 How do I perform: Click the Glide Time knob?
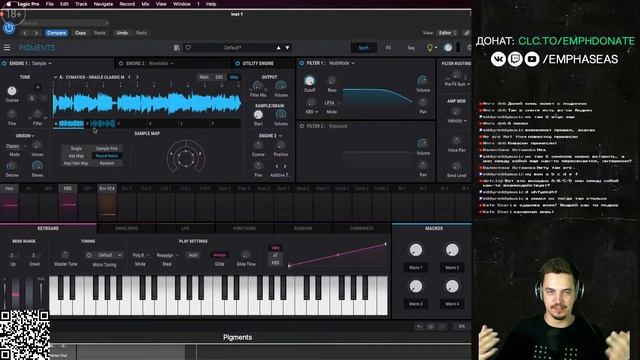coord(245,255)
